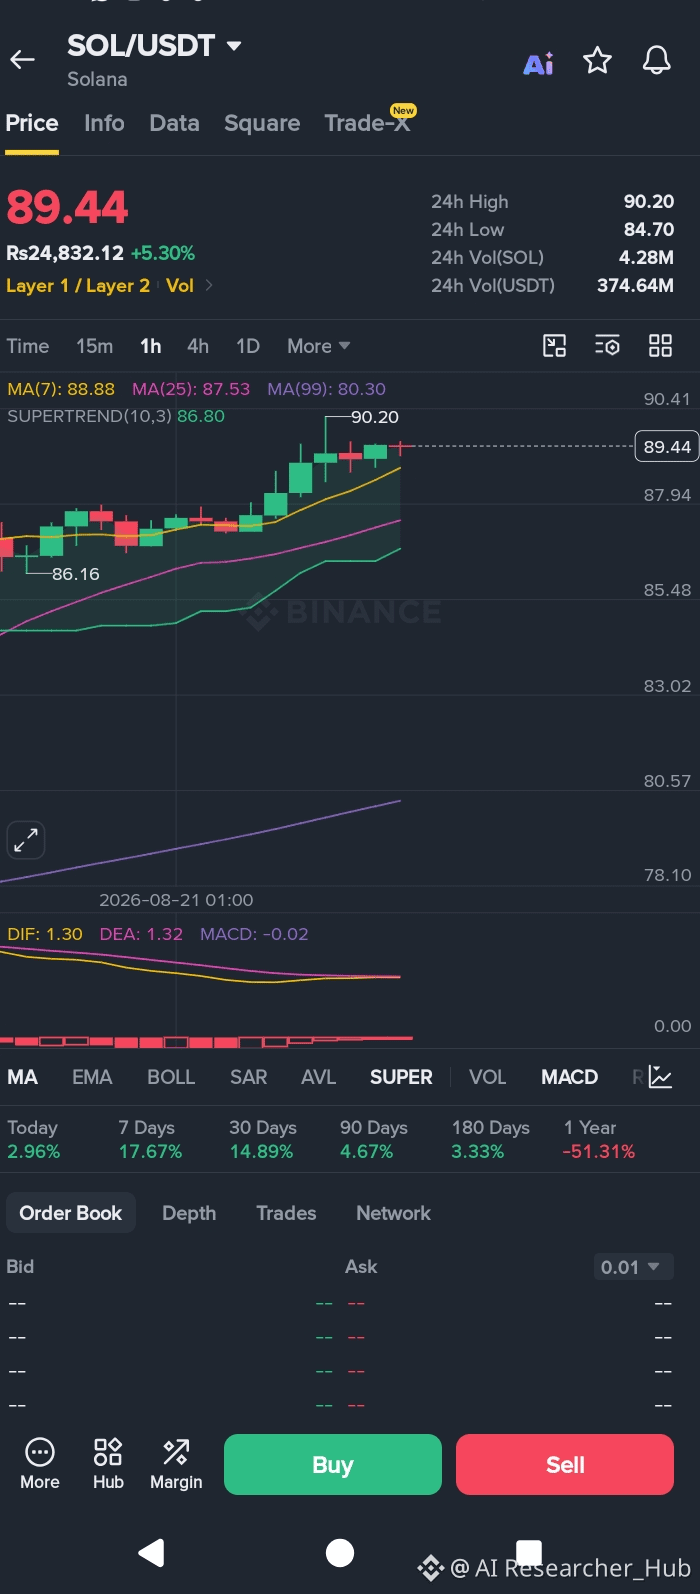Open the AI assistant icon

(x=538, y=64)
